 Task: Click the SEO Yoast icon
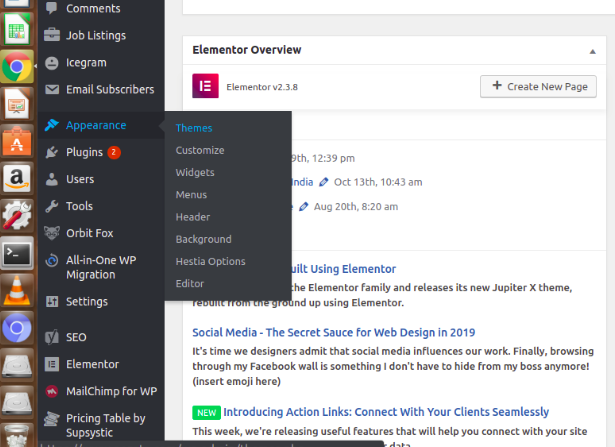51,337
